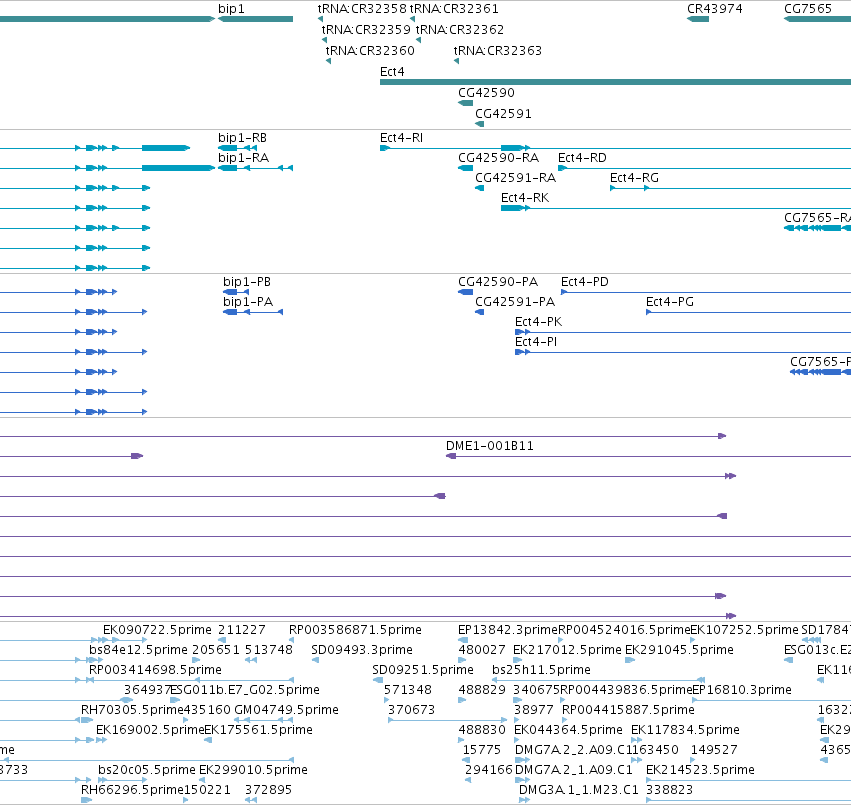
Task: Click the Ect4-RI transcript label
Action: point(401,138)
